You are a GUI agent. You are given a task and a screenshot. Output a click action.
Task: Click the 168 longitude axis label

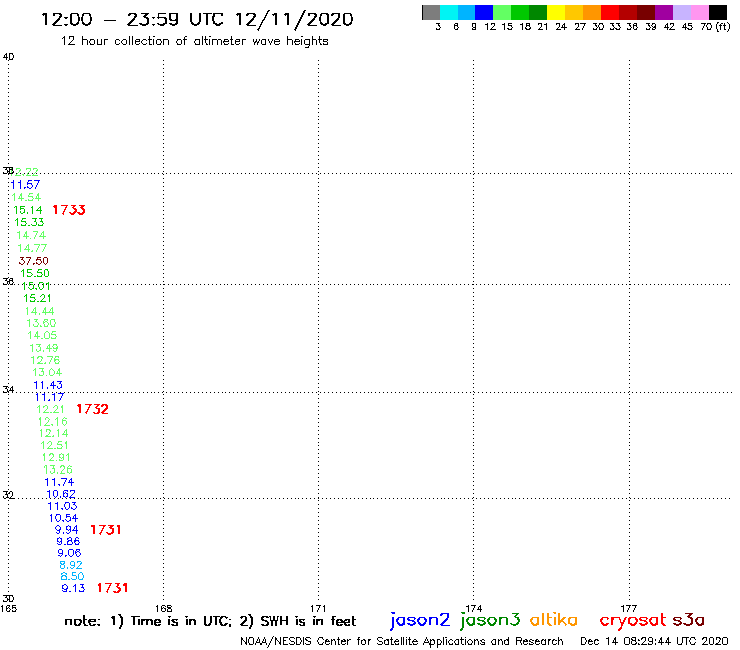click(x=164, y=608)
